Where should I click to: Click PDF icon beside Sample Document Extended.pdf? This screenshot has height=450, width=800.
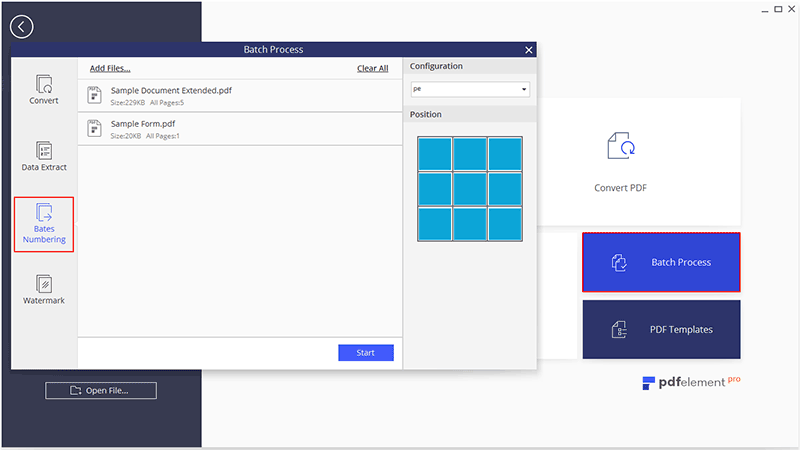click(x=94, y=95)
